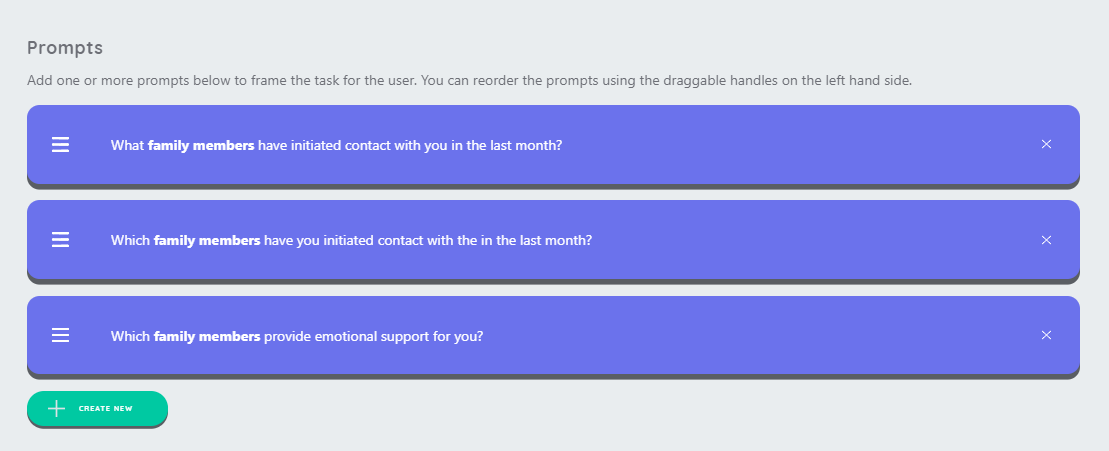
Task: Grab the drag handle of the first prompt
Action: [60, 145]
